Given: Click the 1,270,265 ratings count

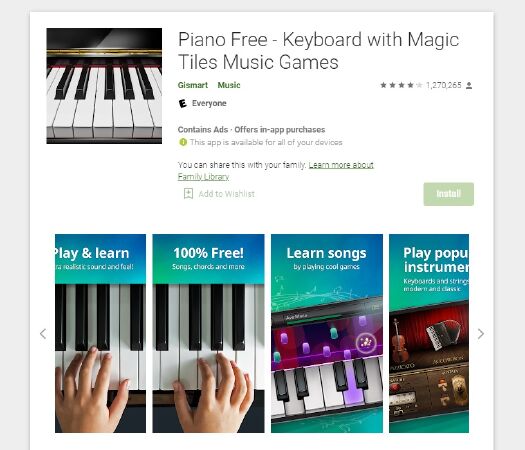Looking at the screenshot, I should pyautogui.click(x=444, y=85).
